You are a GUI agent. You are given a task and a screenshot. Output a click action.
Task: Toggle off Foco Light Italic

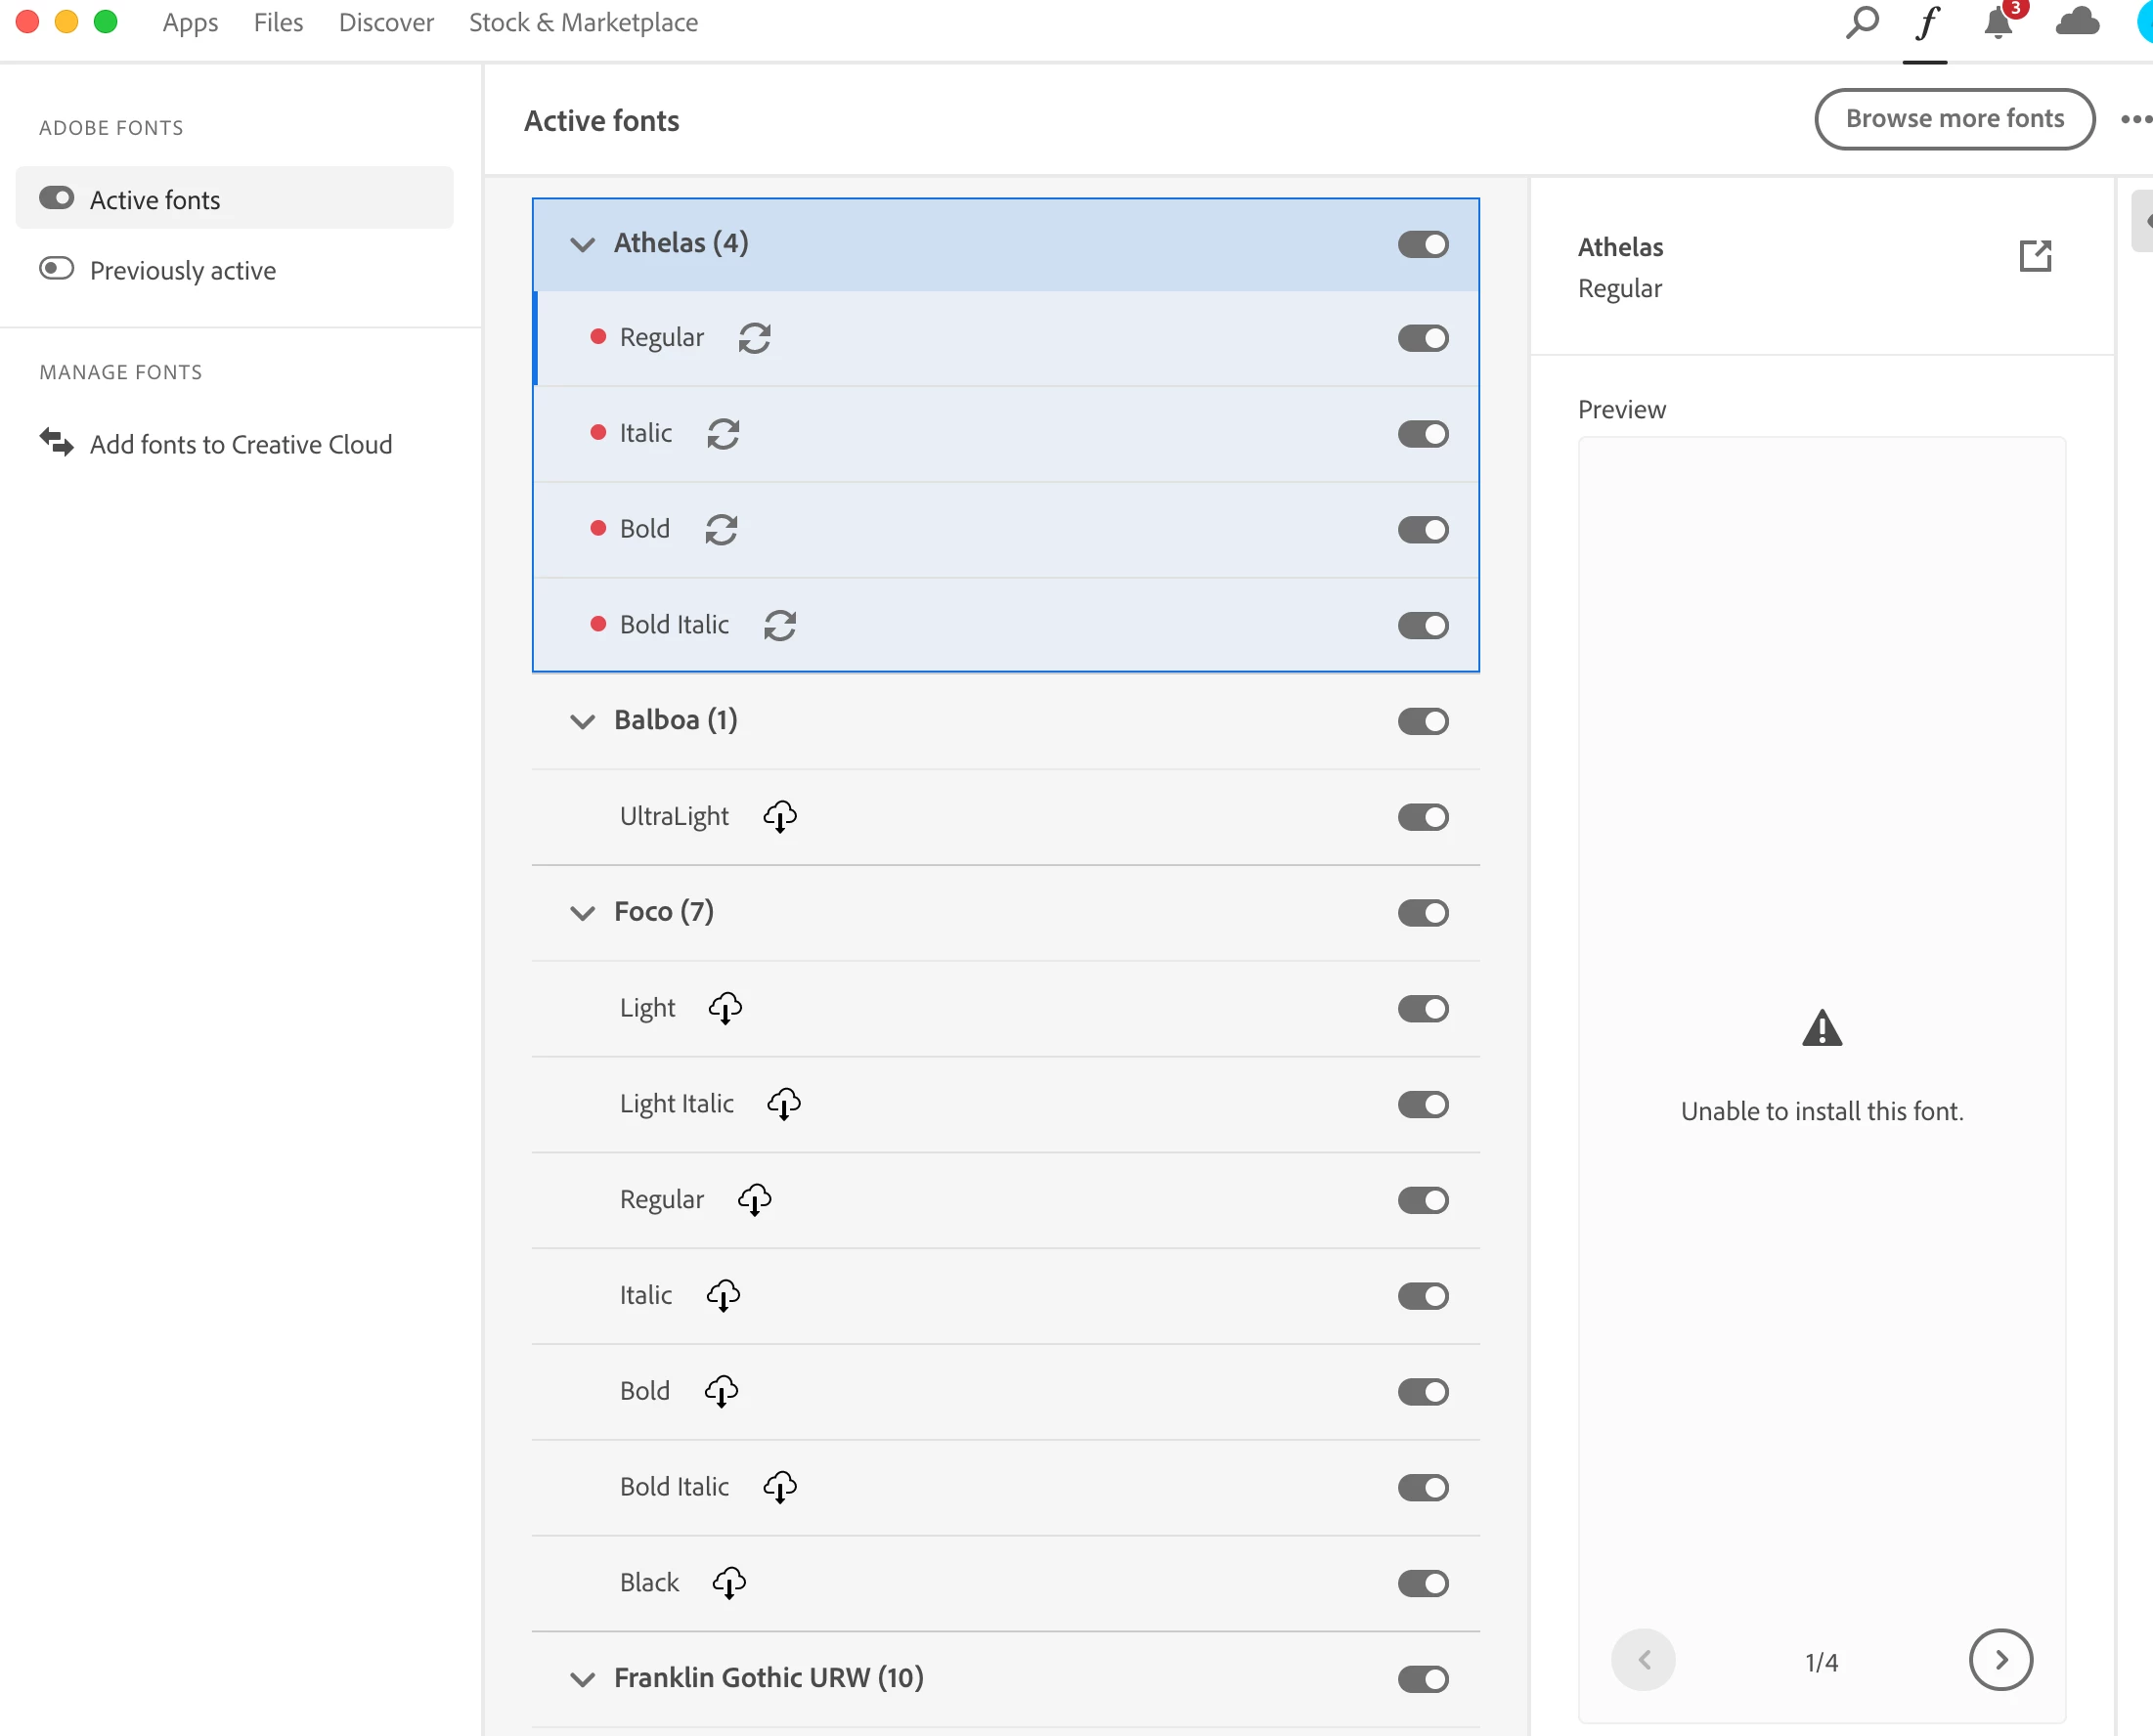[x=1422, y=1104]
